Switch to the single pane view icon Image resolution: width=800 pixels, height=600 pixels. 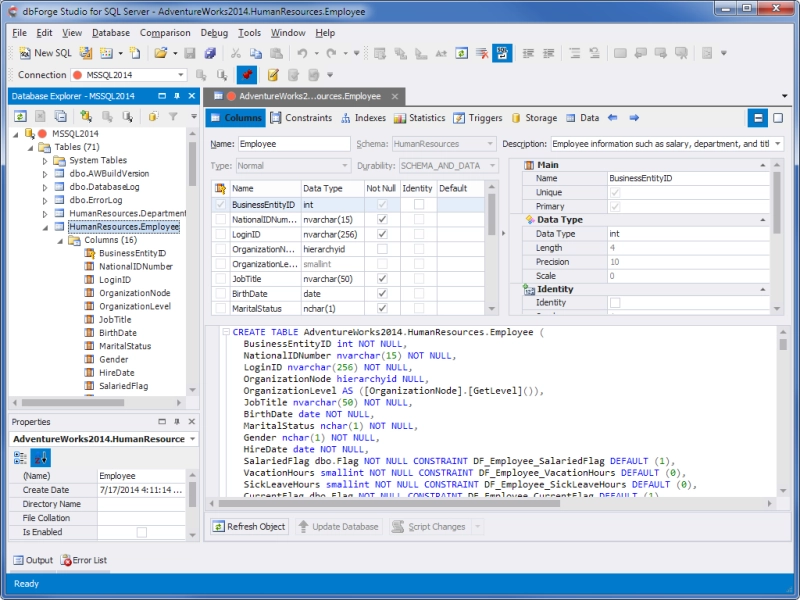pos(778,118)
